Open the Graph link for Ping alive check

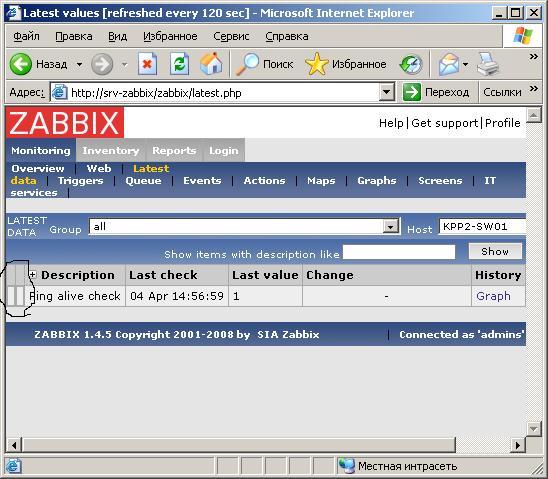[x=493, y=296]
